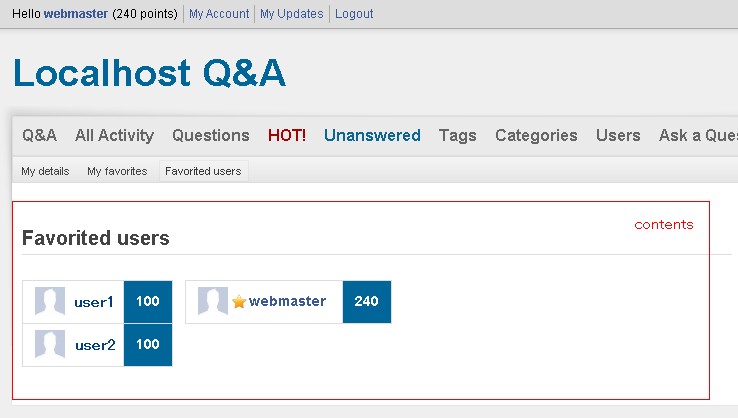The image size is (738, 418).
Task: Browse the Tags page
Action: [x=458, y=136]
